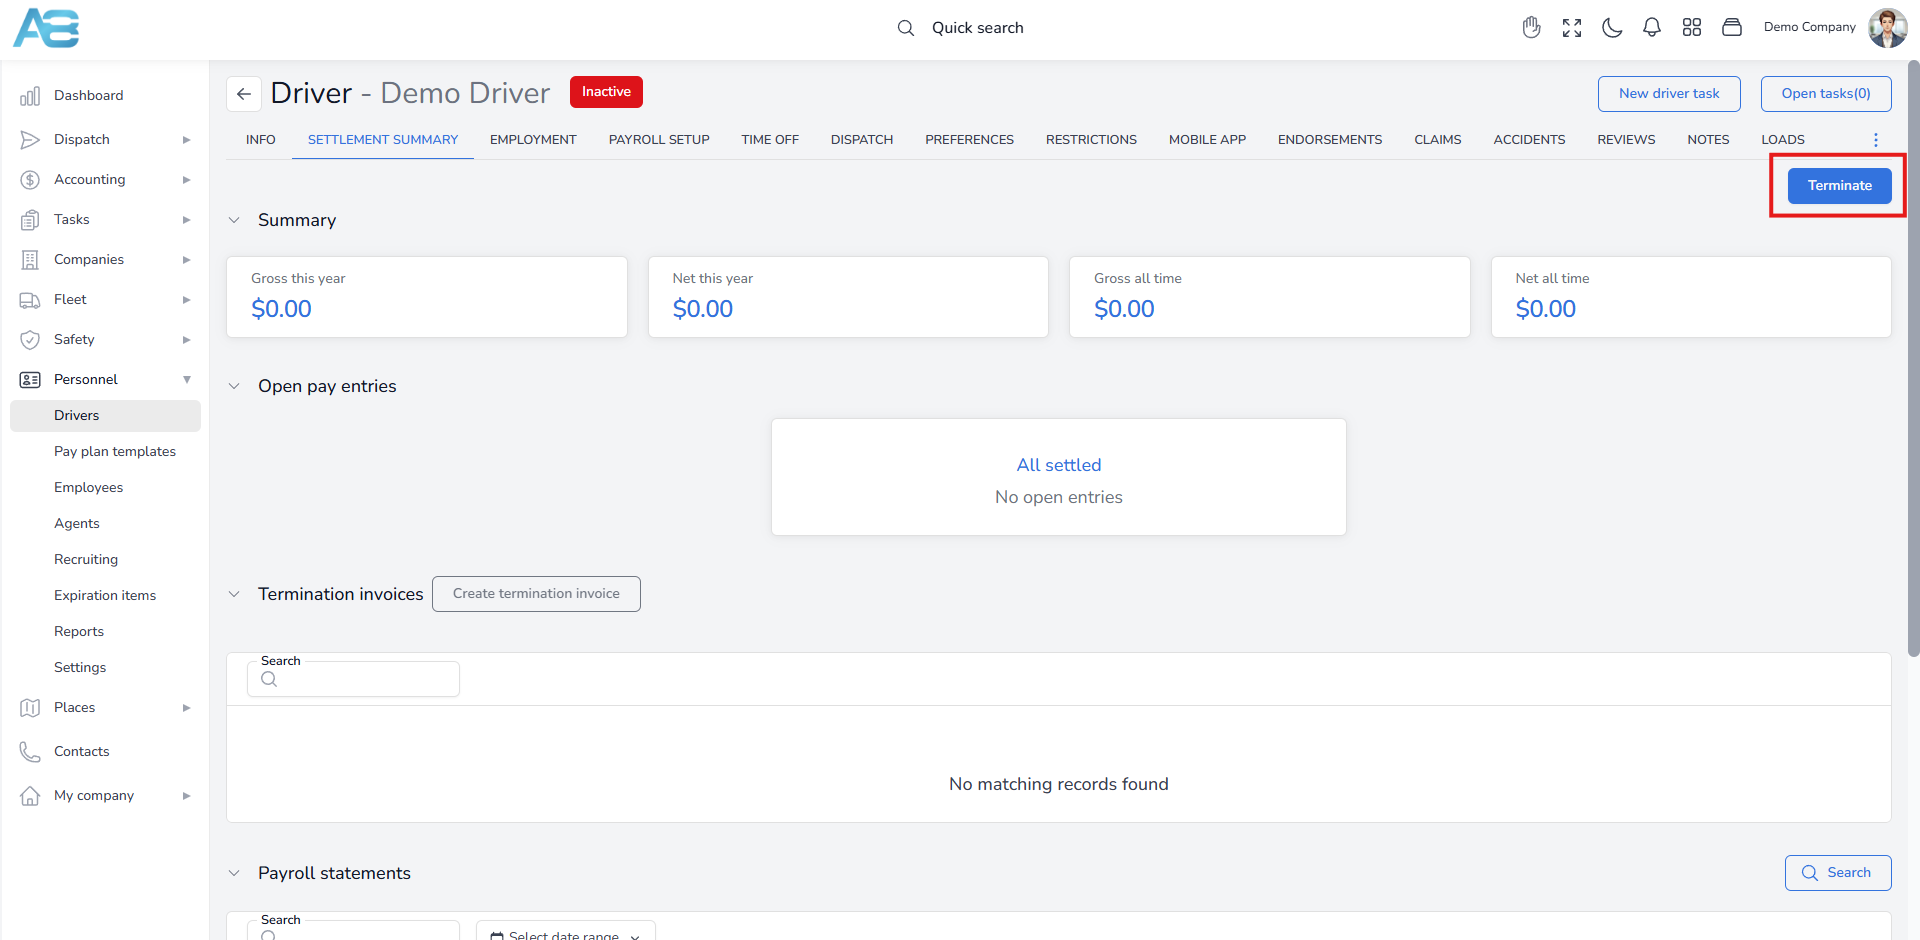Enter fullscreen using the expand icon
The image size is (1920, 940).
tap(1572, 28)
